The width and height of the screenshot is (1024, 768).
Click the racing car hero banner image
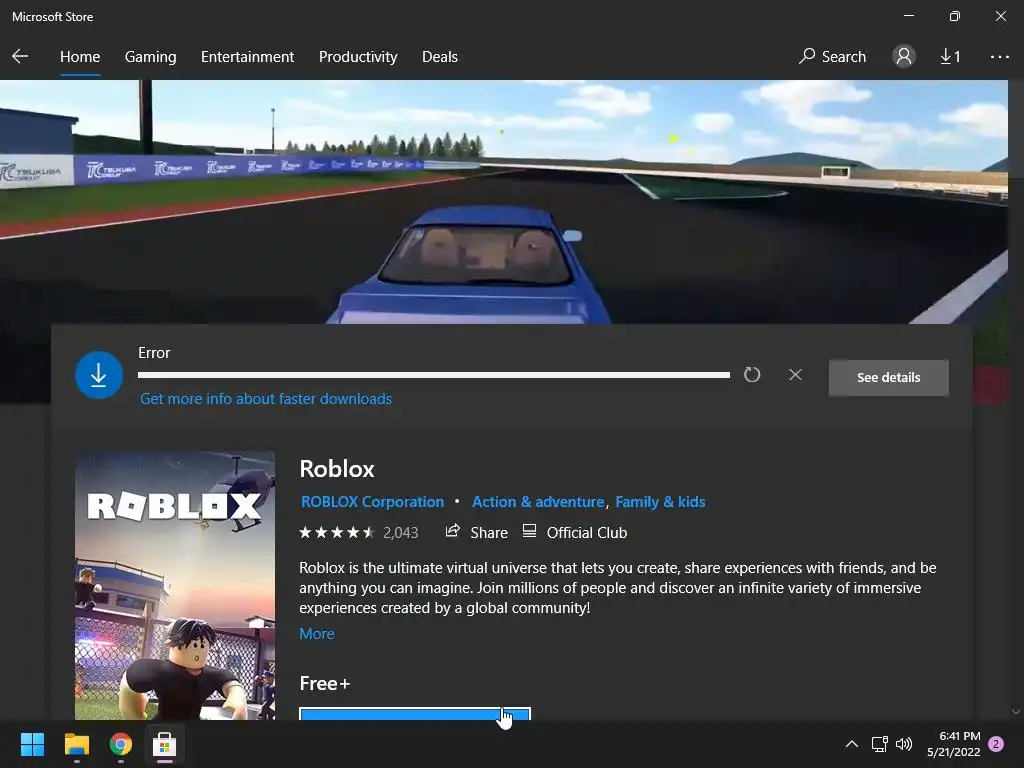[504, 201]
